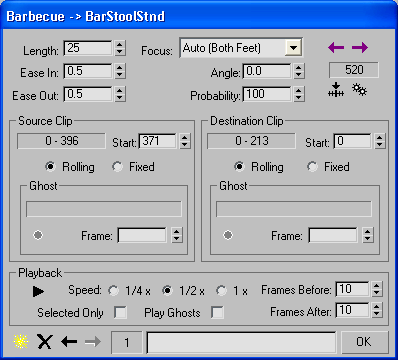Click the optimize transition icon with the down arrow
This screenshot has height=360, width=398.
point(336,90)
